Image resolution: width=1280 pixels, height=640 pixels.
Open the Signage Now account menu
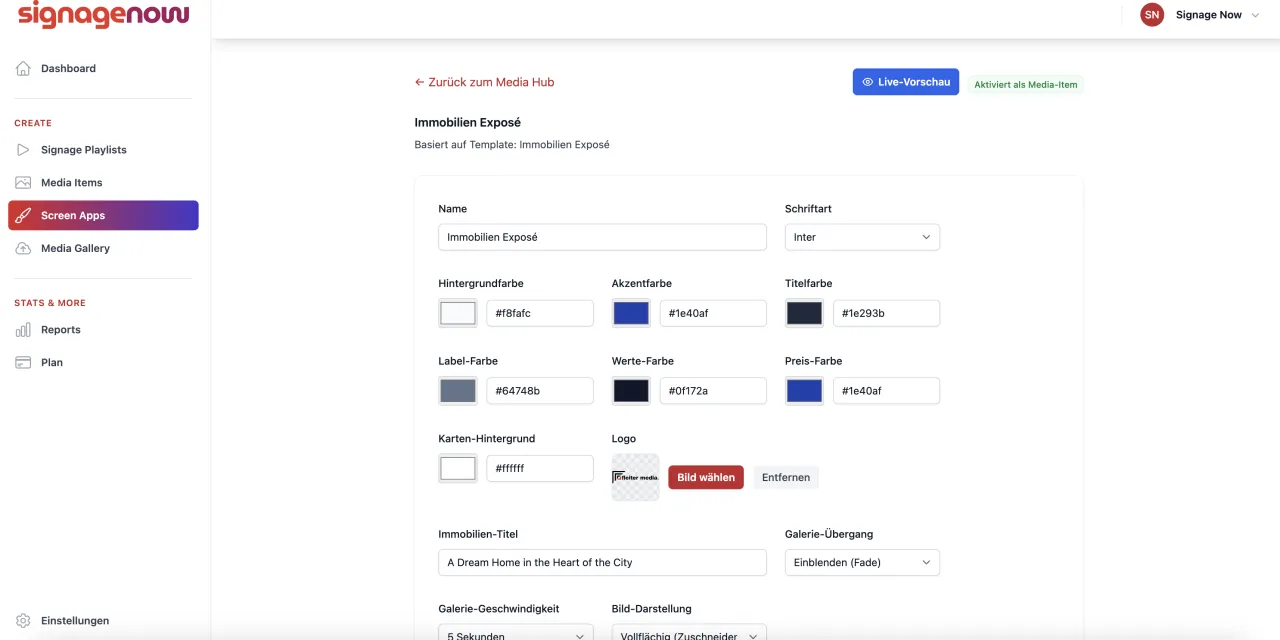(1200, 15)
